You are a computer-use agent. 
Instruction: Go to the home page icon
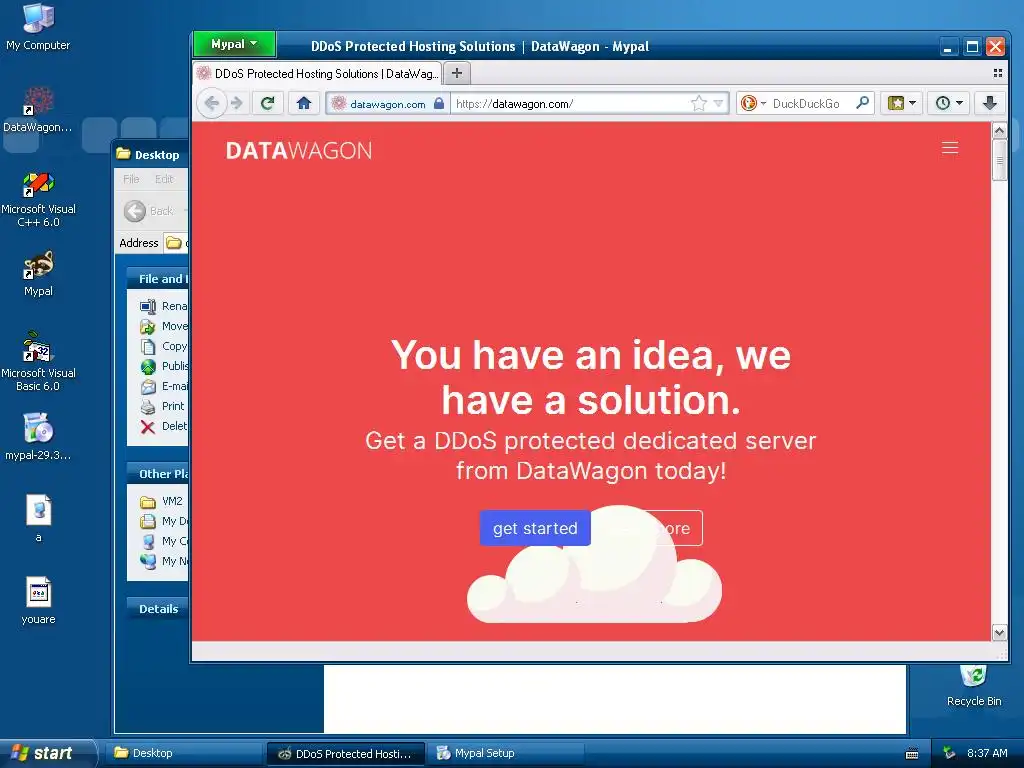coord(304,103)
